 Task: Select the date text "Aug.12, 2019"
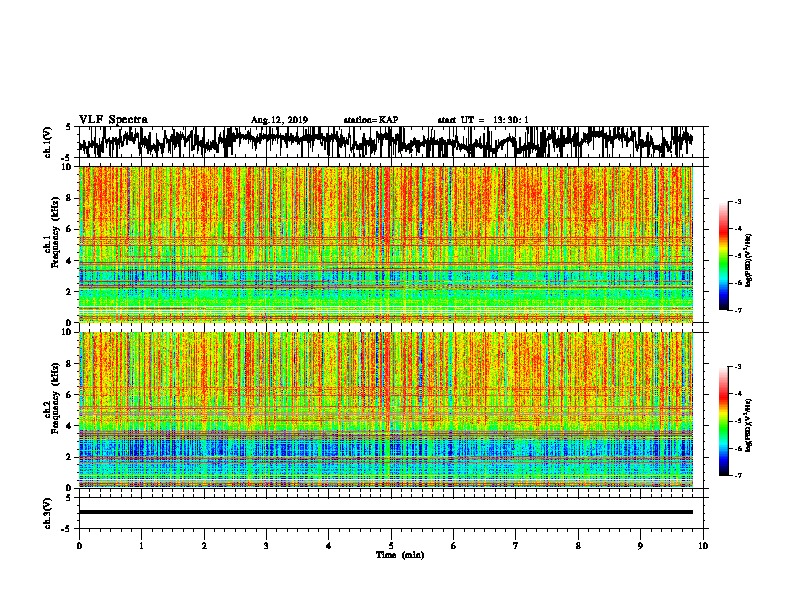pyautogui.click(x=279, y=120)
